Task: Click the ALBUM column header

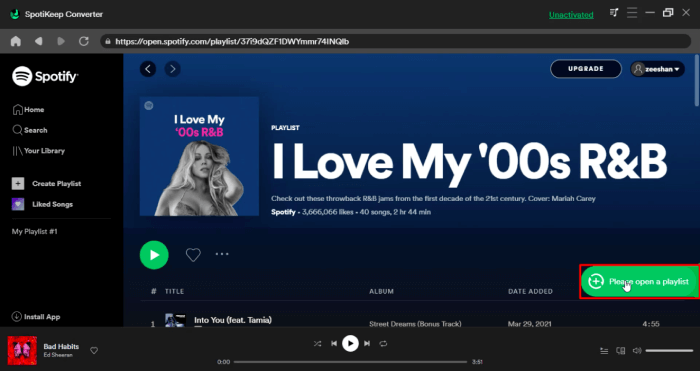Action: tap(381, 292)
